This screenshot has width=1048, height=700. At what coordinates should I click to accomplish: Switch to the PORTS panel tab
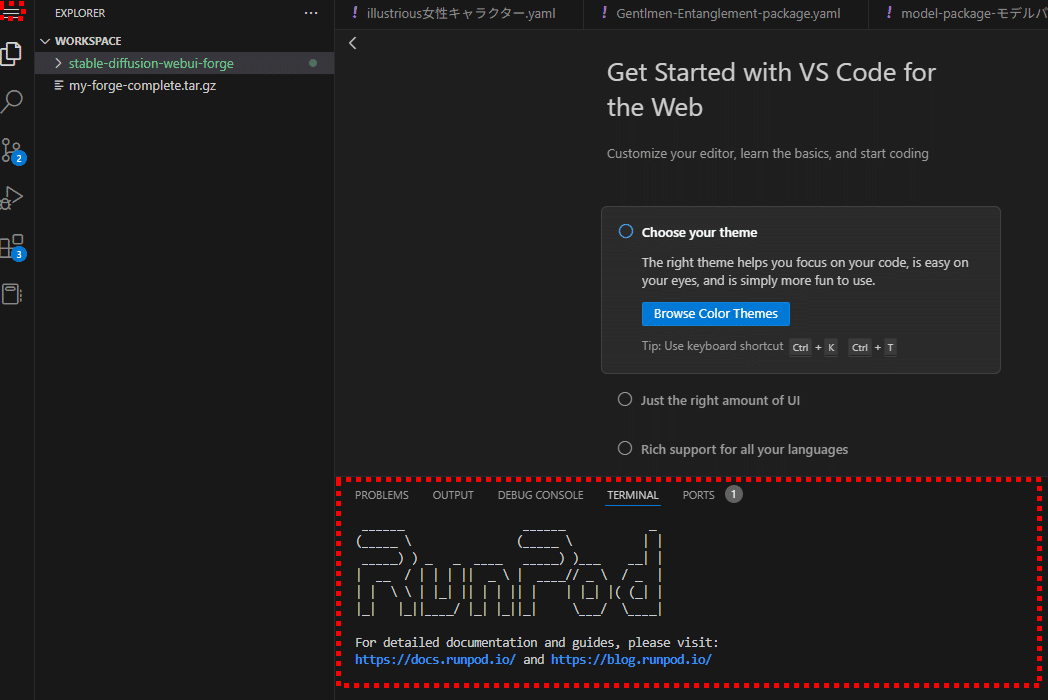coord(700,494)
